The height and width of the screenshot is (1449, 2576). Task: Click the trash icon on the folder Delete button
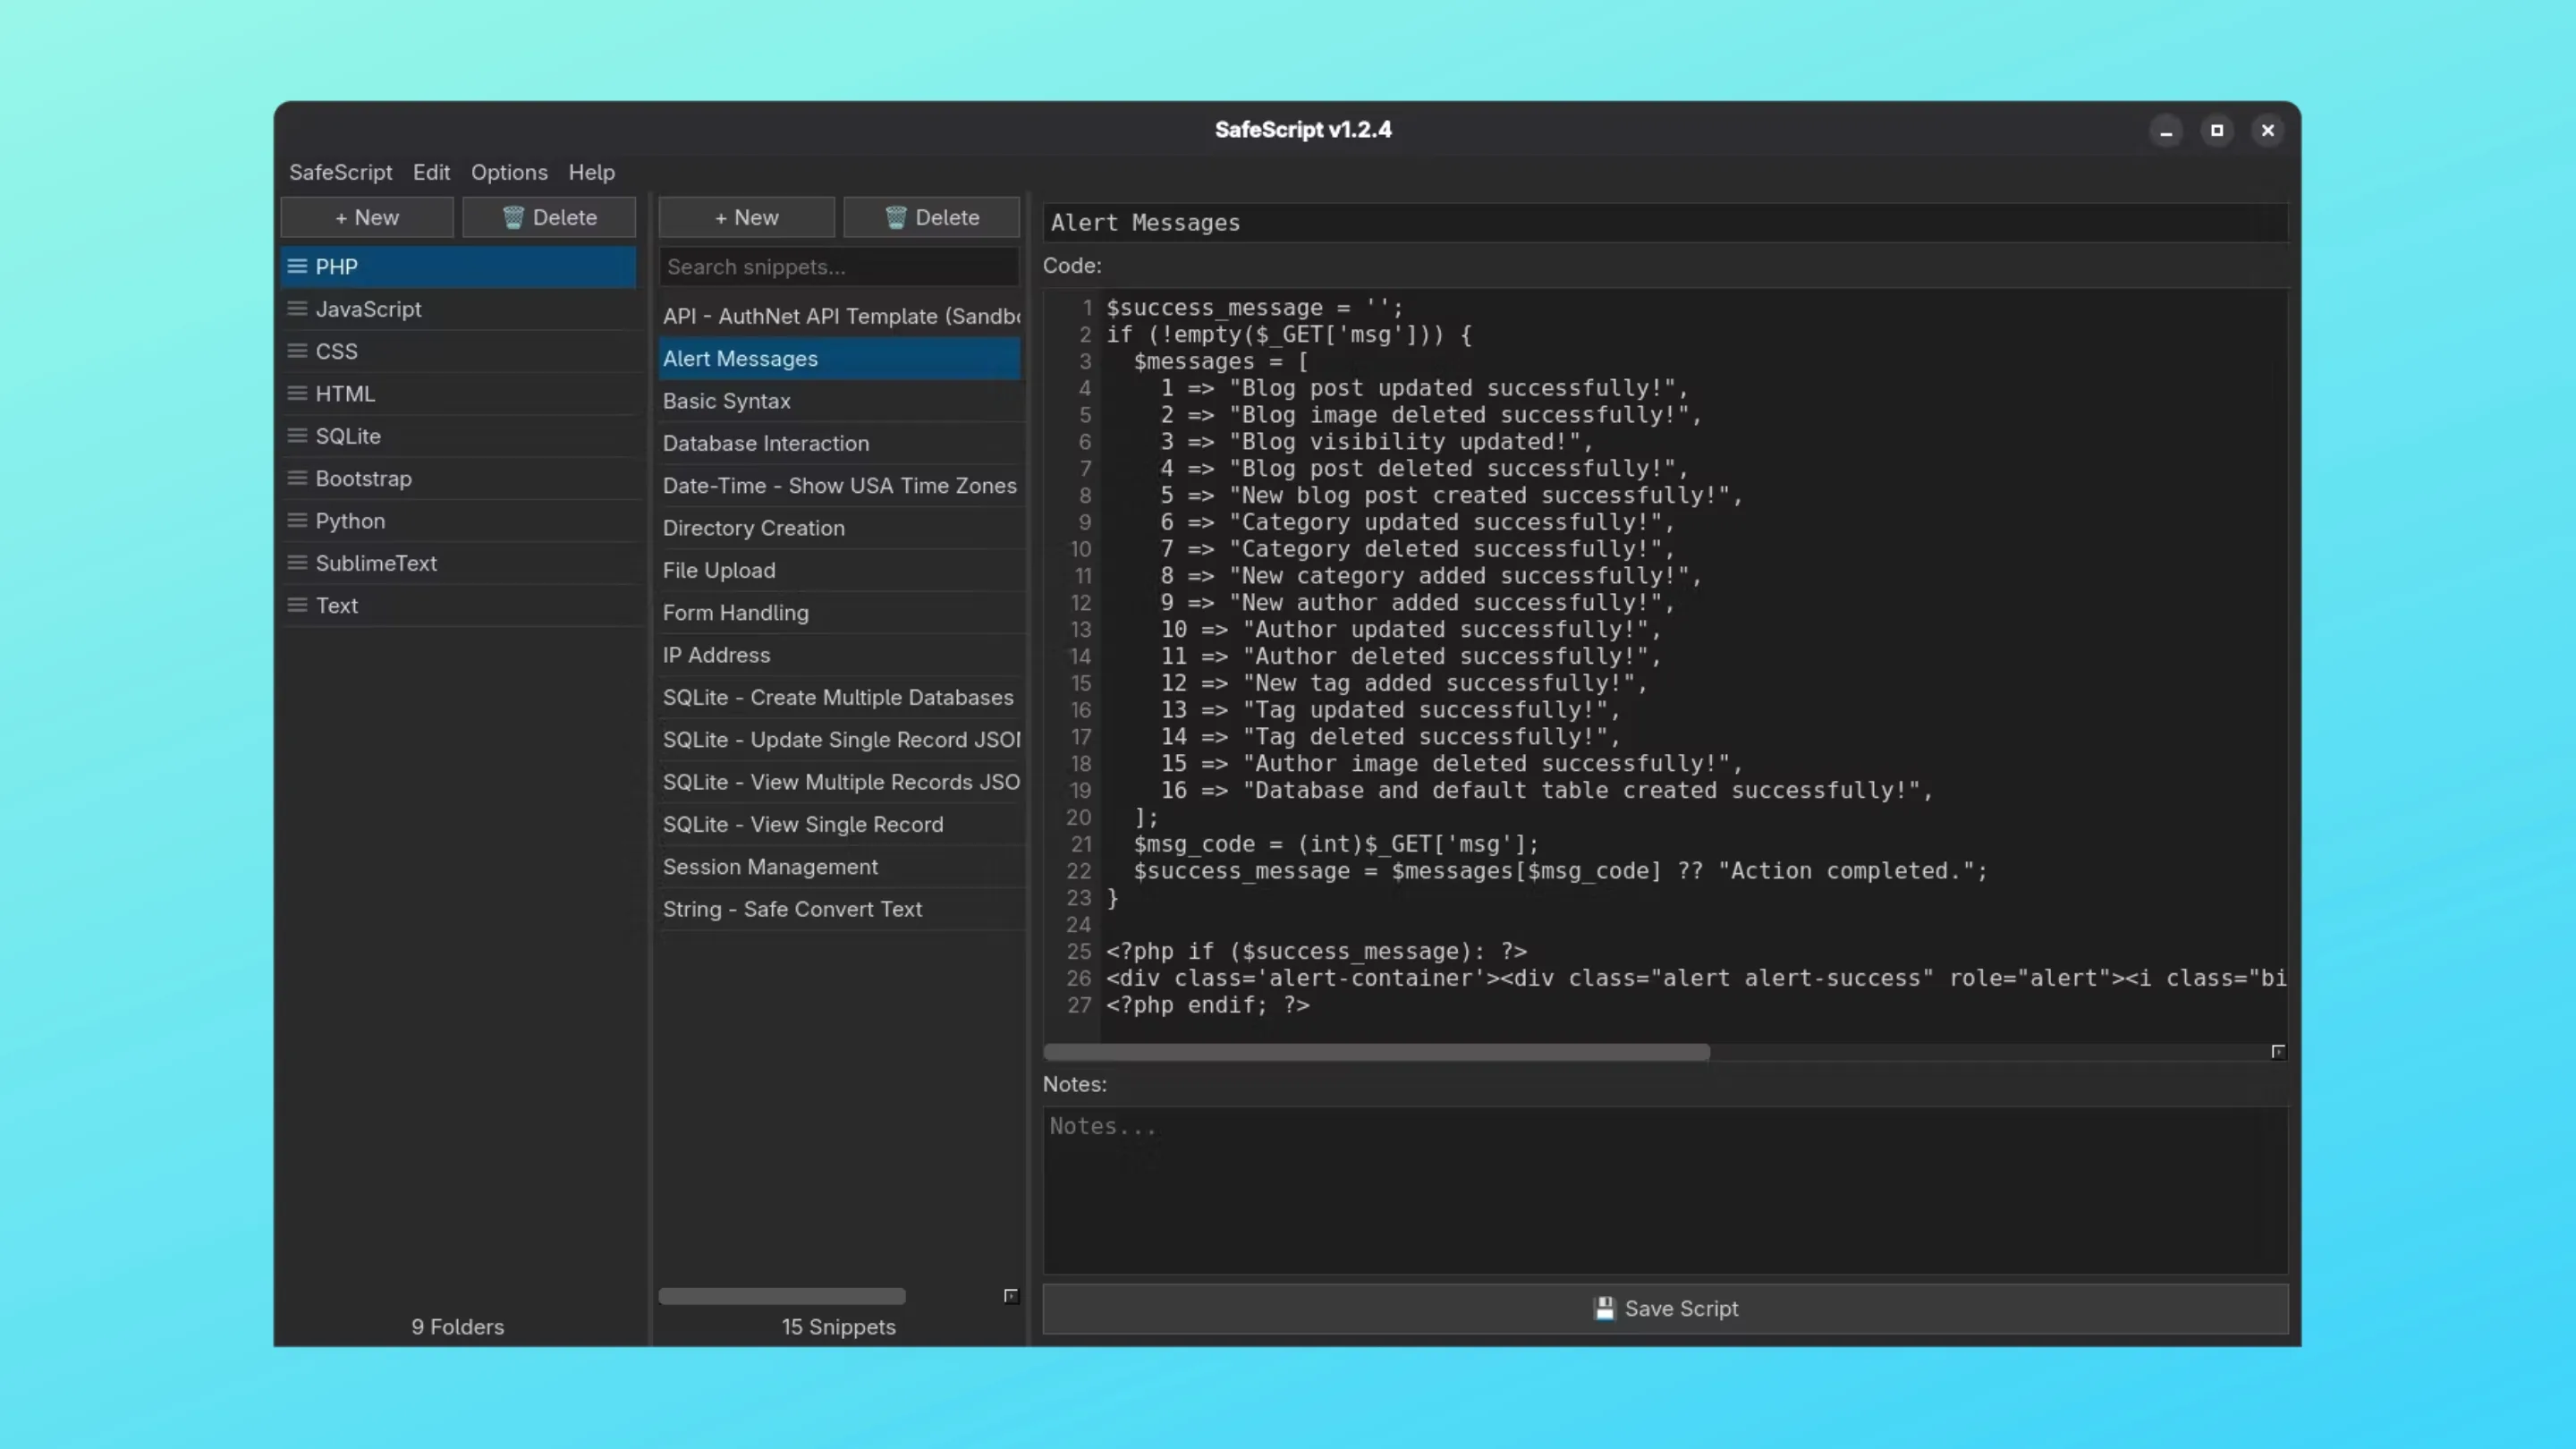[x=513, y=216]
